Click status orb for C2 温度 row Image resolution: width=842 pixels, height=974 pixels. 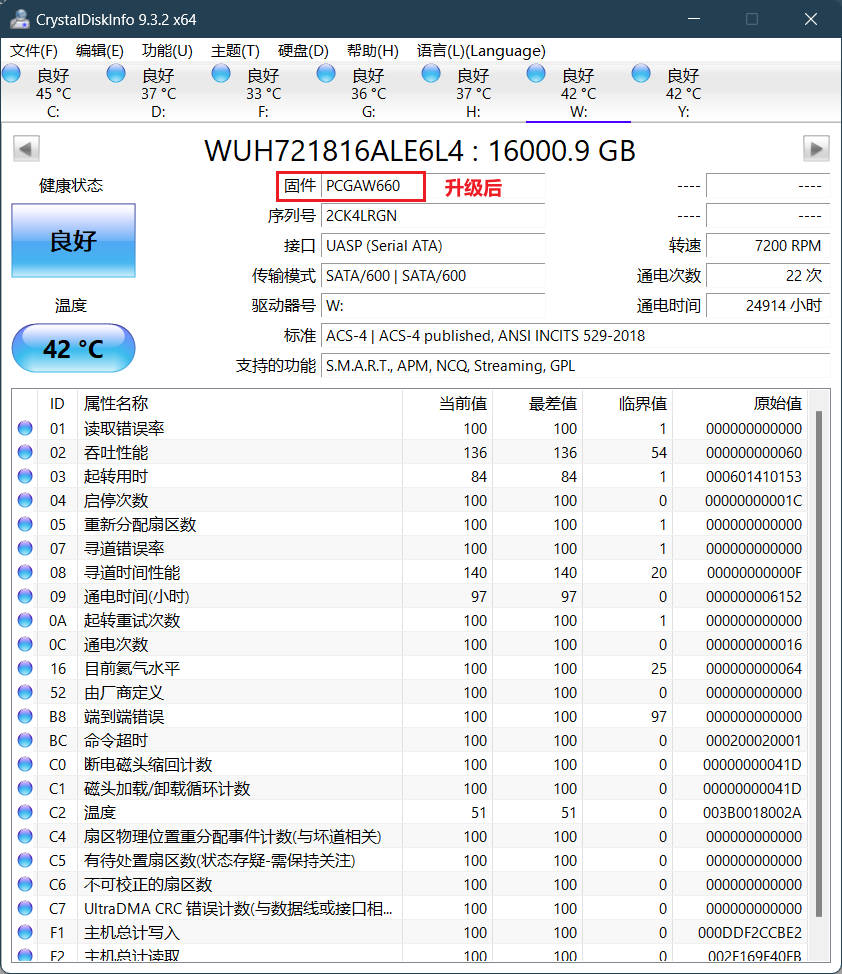[x=25, y=812]
